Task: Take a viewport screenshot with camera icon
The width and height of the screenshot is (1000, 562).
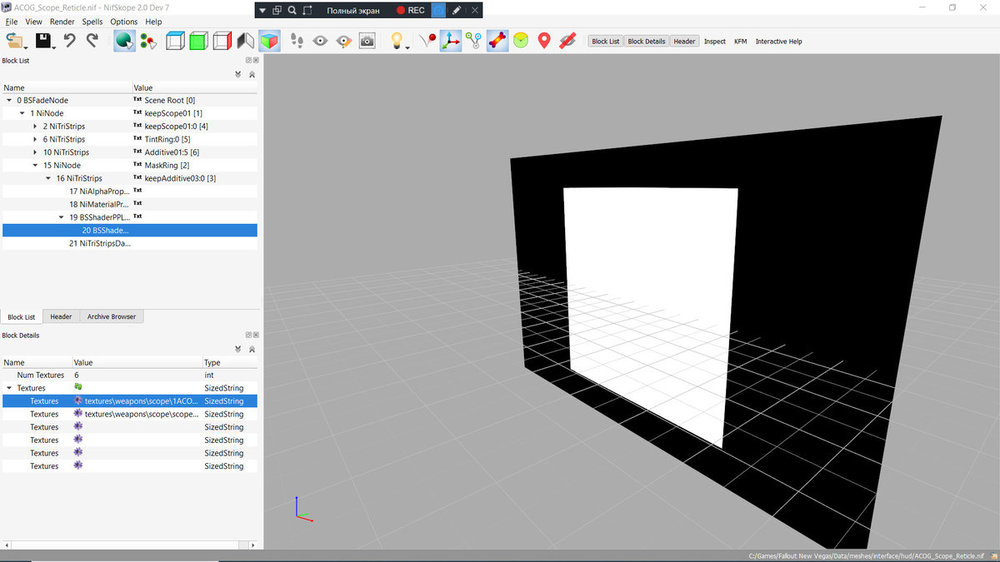Action: pos(367,41)
